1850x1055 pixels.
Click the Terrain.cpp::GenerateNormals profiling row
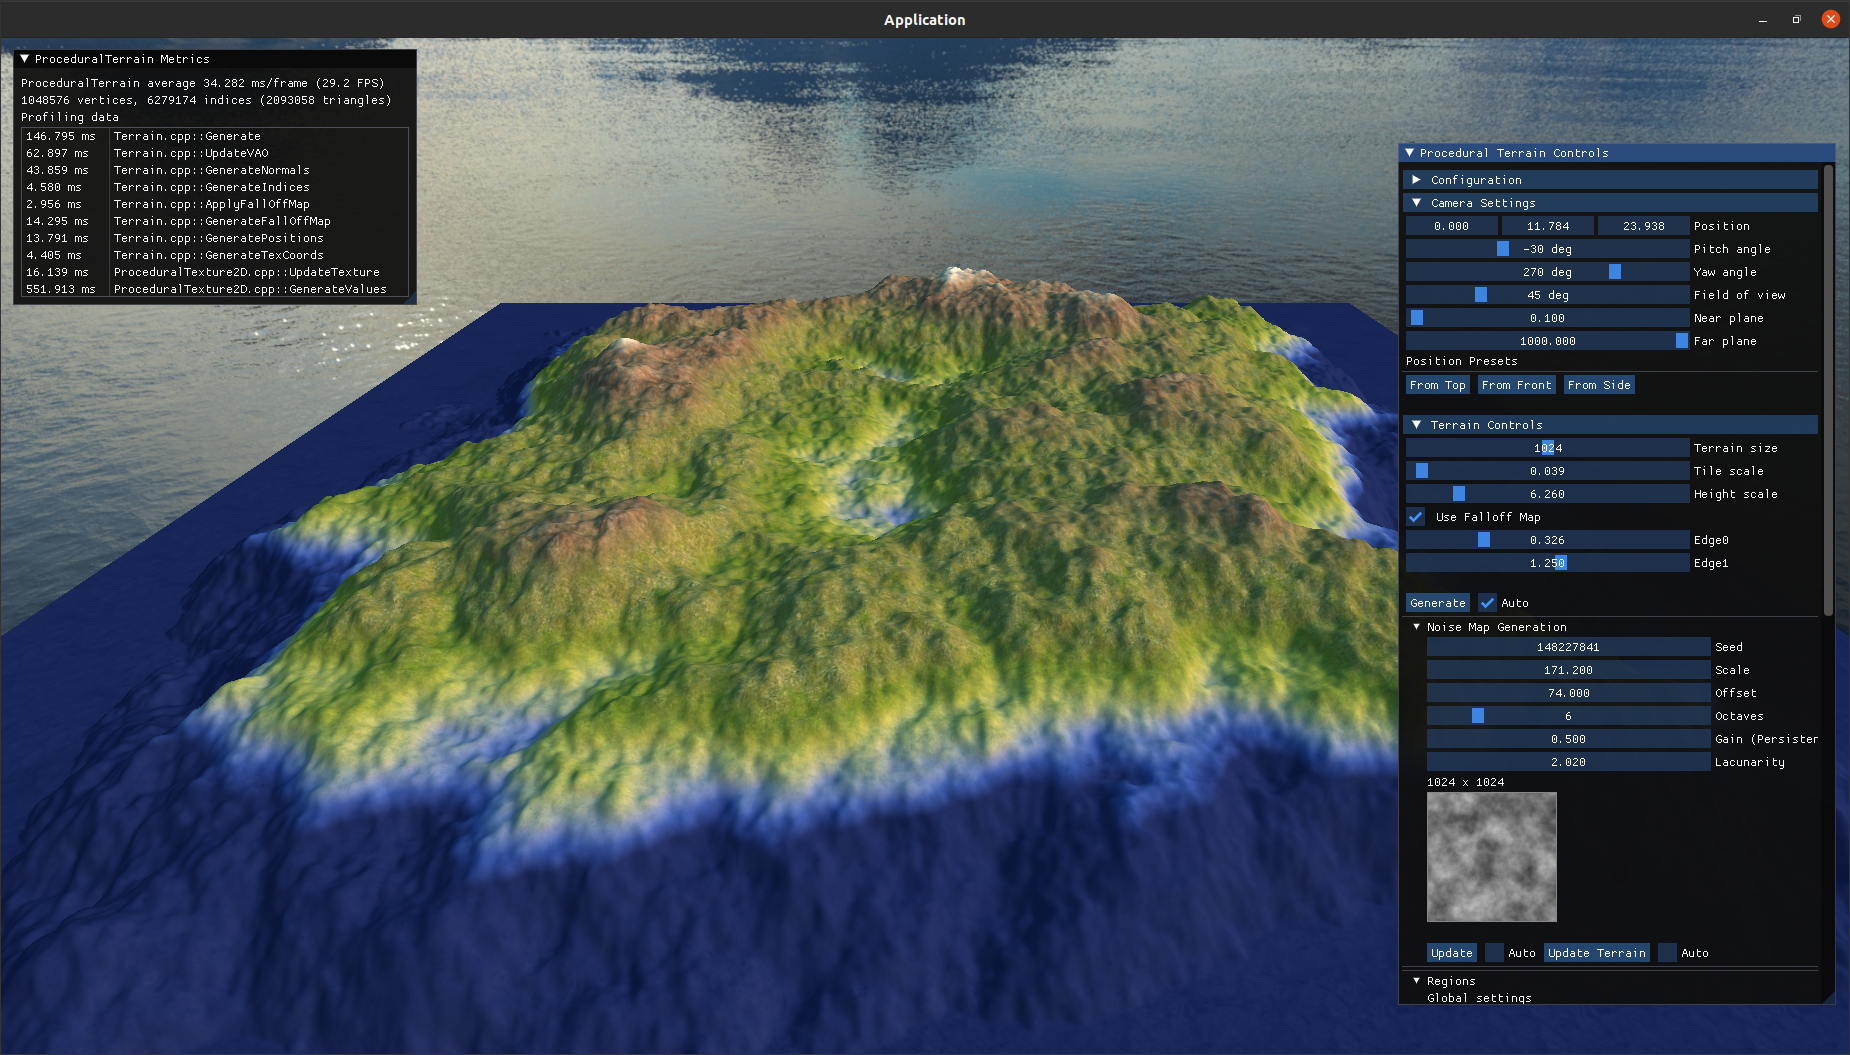[x=215, y=170]
